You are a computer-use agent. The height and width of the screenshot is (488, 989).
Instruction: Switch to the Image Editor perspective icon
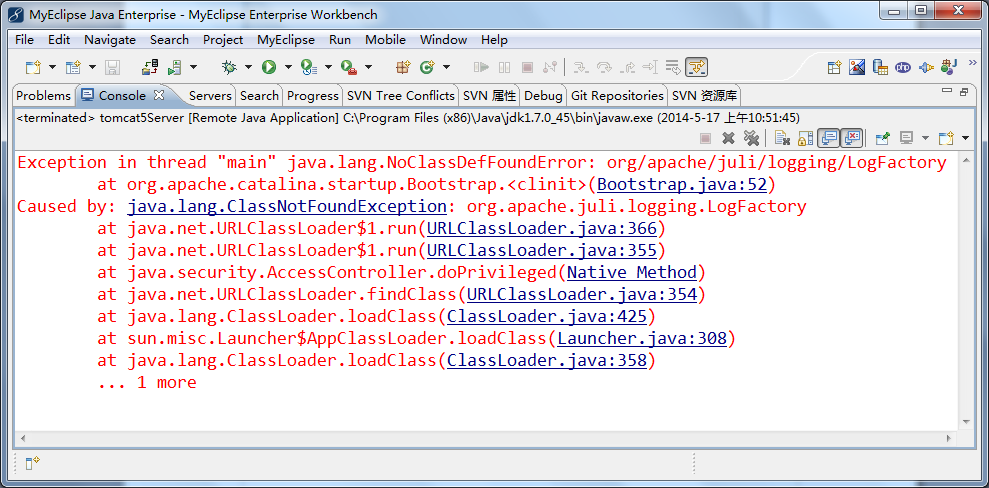[857, 67]
